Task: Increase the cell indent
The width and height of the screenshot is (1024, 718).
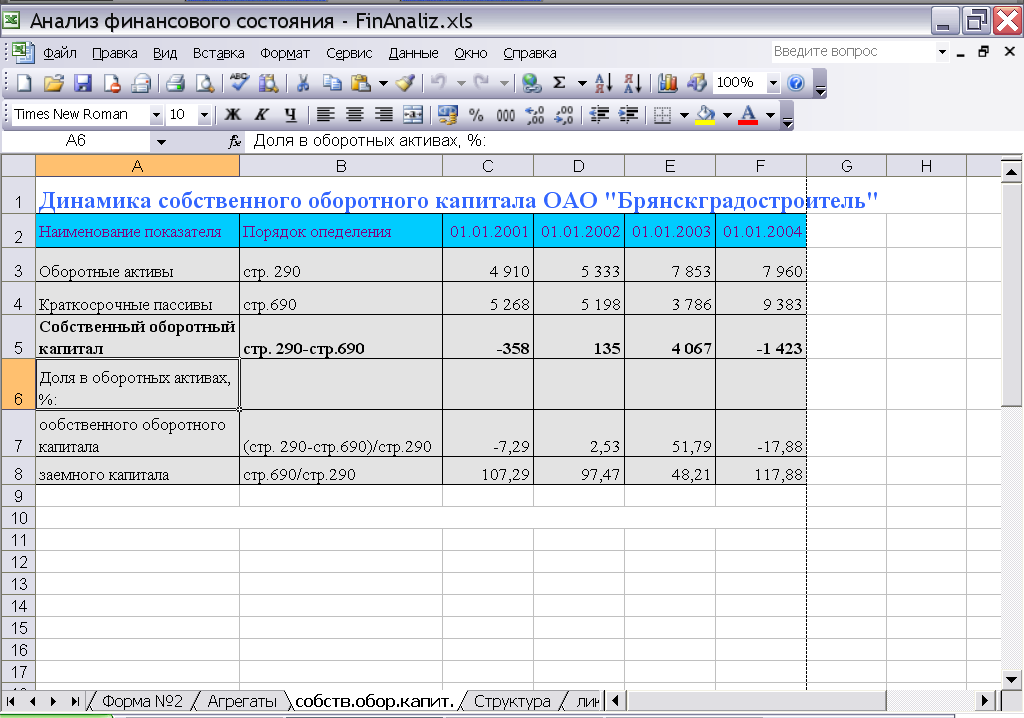Action: coord(628,115)
